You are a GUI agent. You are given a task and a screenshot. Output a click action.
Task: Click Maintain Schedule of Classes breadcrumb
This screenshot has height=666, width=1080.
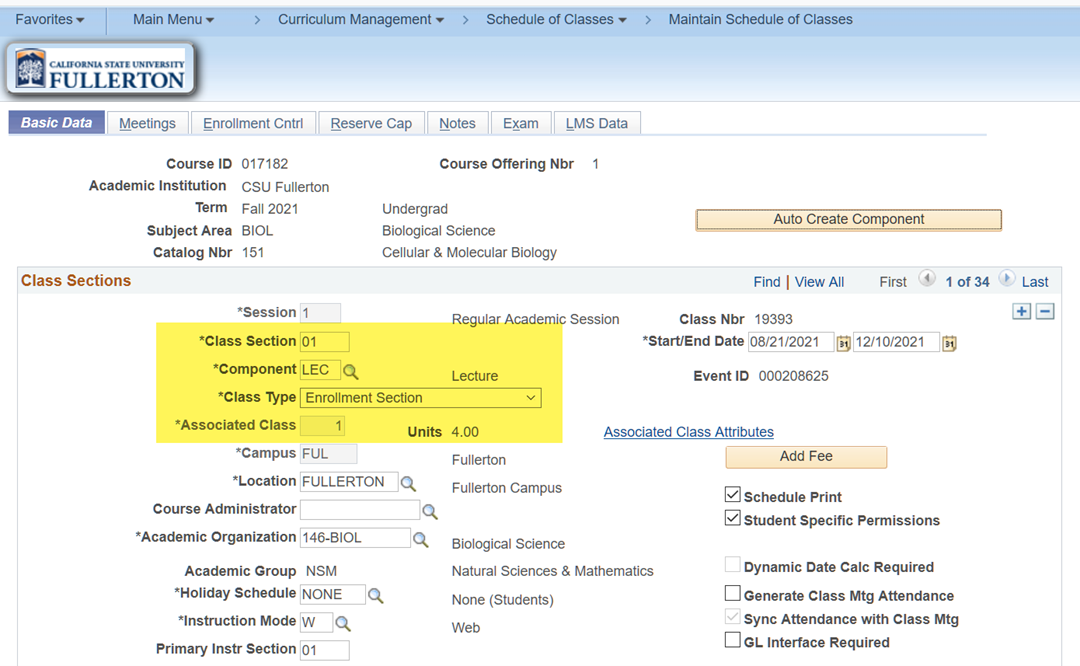tap(760, 19)
